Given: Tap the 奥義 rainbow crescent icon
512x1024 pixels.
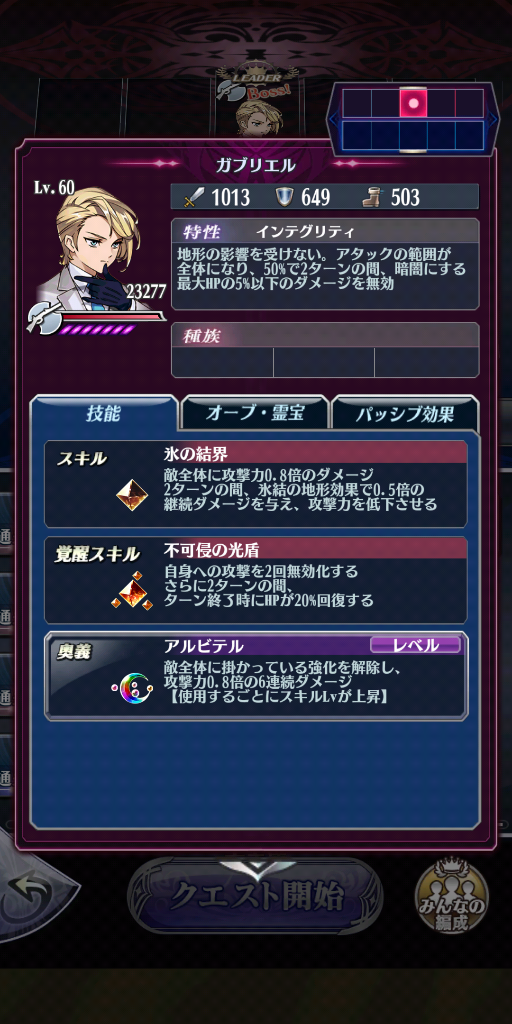Looking at the screenshot, I should pyautogui.click(x=133, y=687).
